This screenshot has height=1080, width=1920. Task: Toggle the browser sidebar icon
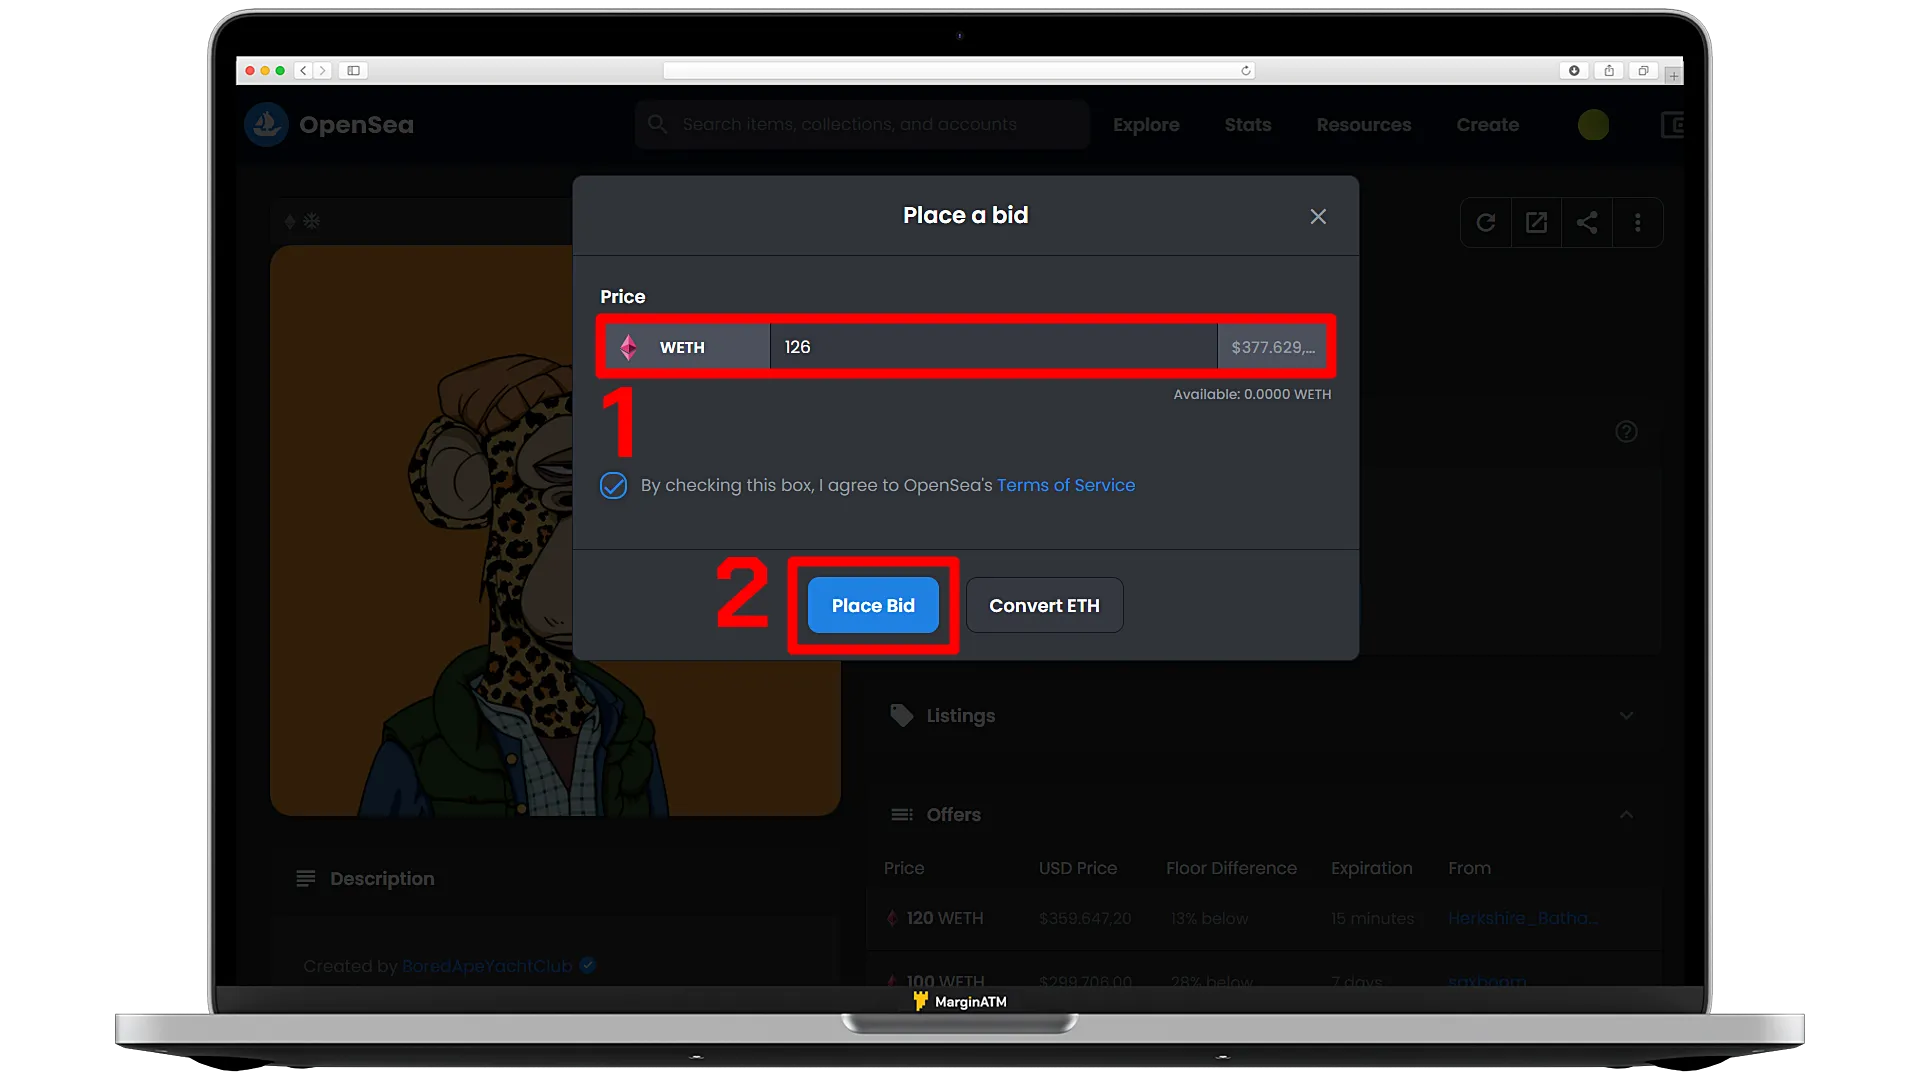coord(354,71)
